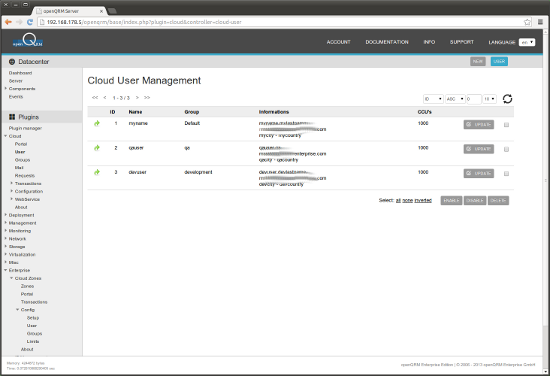Click the DELETE button
Screen dimensions: 550x376
pyautogui.click(x=498, y=201)
